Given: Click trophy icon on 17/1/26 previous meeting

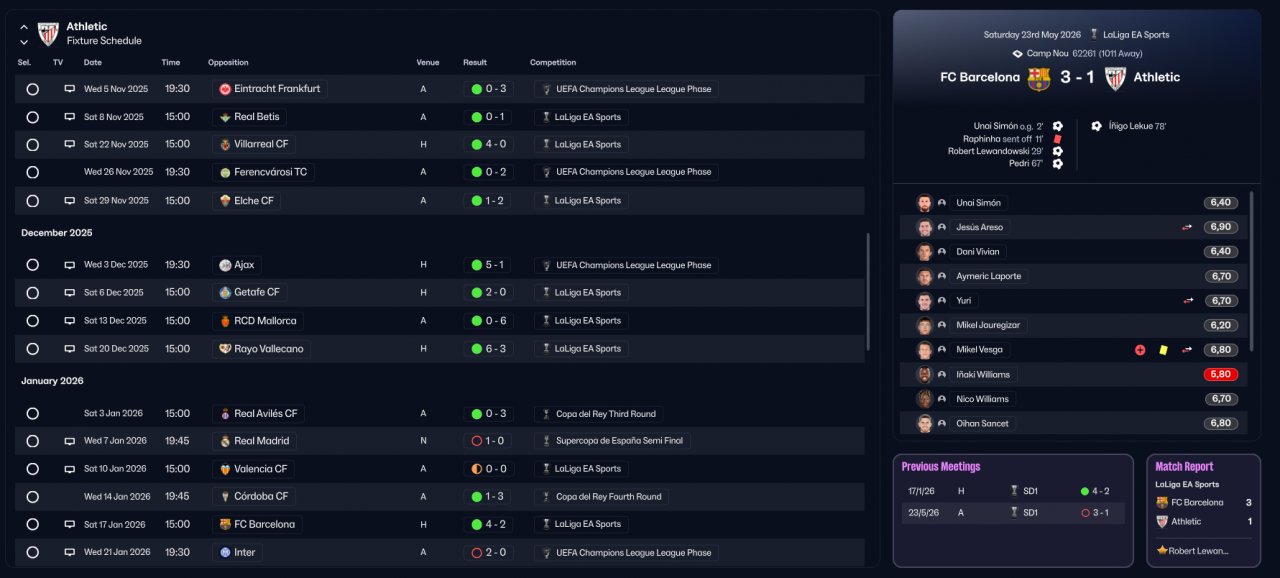Looking at the screenshot, I should (1014, 491).
